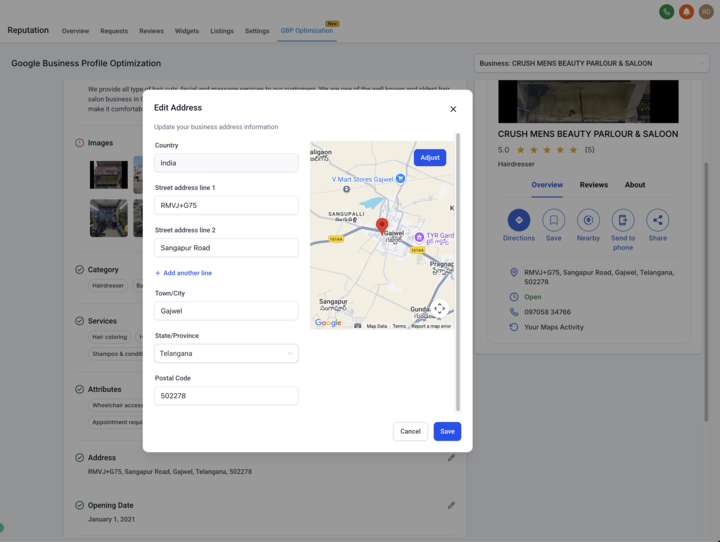Viewport: 720px width, 542px height.
Task: Go to the Widgets nav tab
Action: tap(186, 31)
